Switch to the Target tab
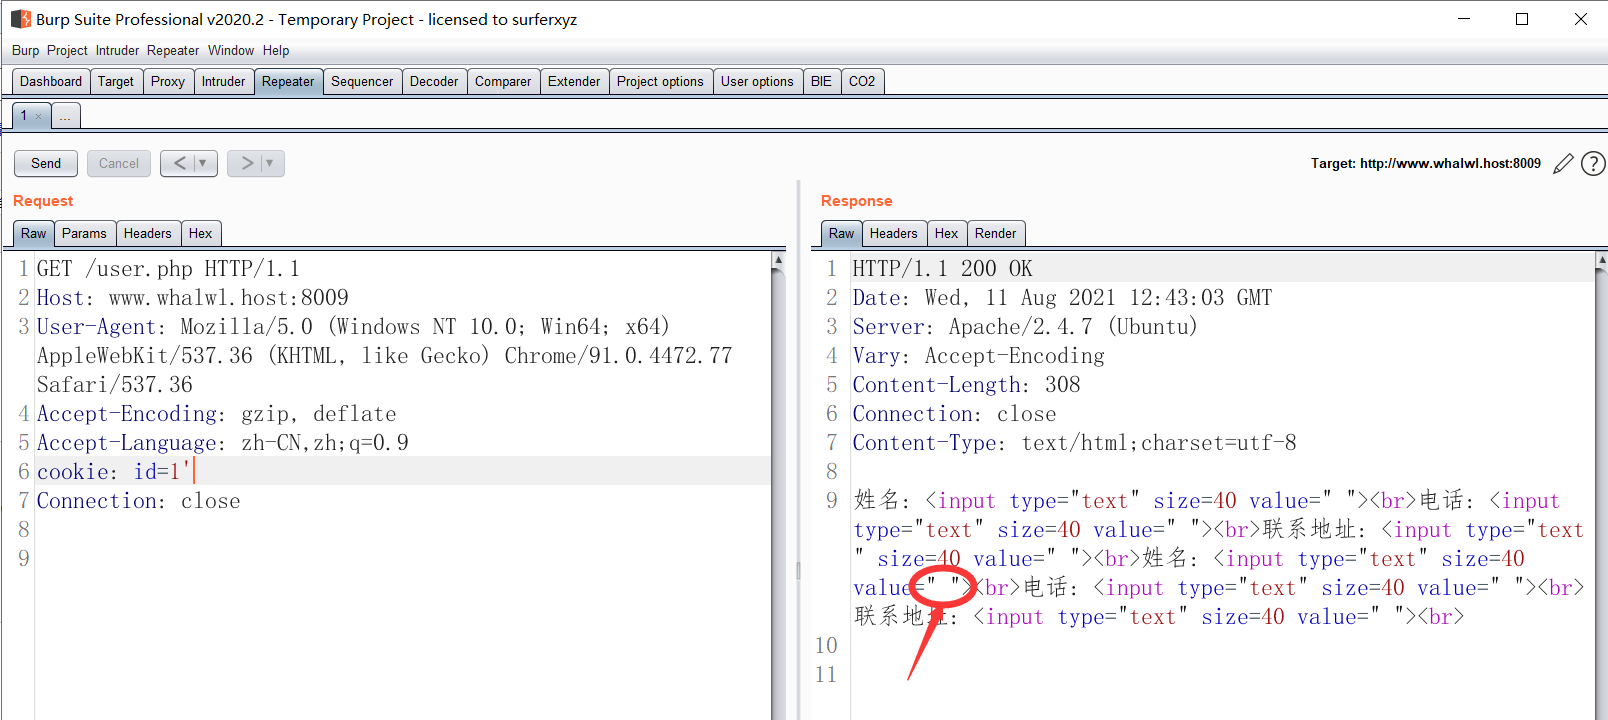 tap(116, 82)
